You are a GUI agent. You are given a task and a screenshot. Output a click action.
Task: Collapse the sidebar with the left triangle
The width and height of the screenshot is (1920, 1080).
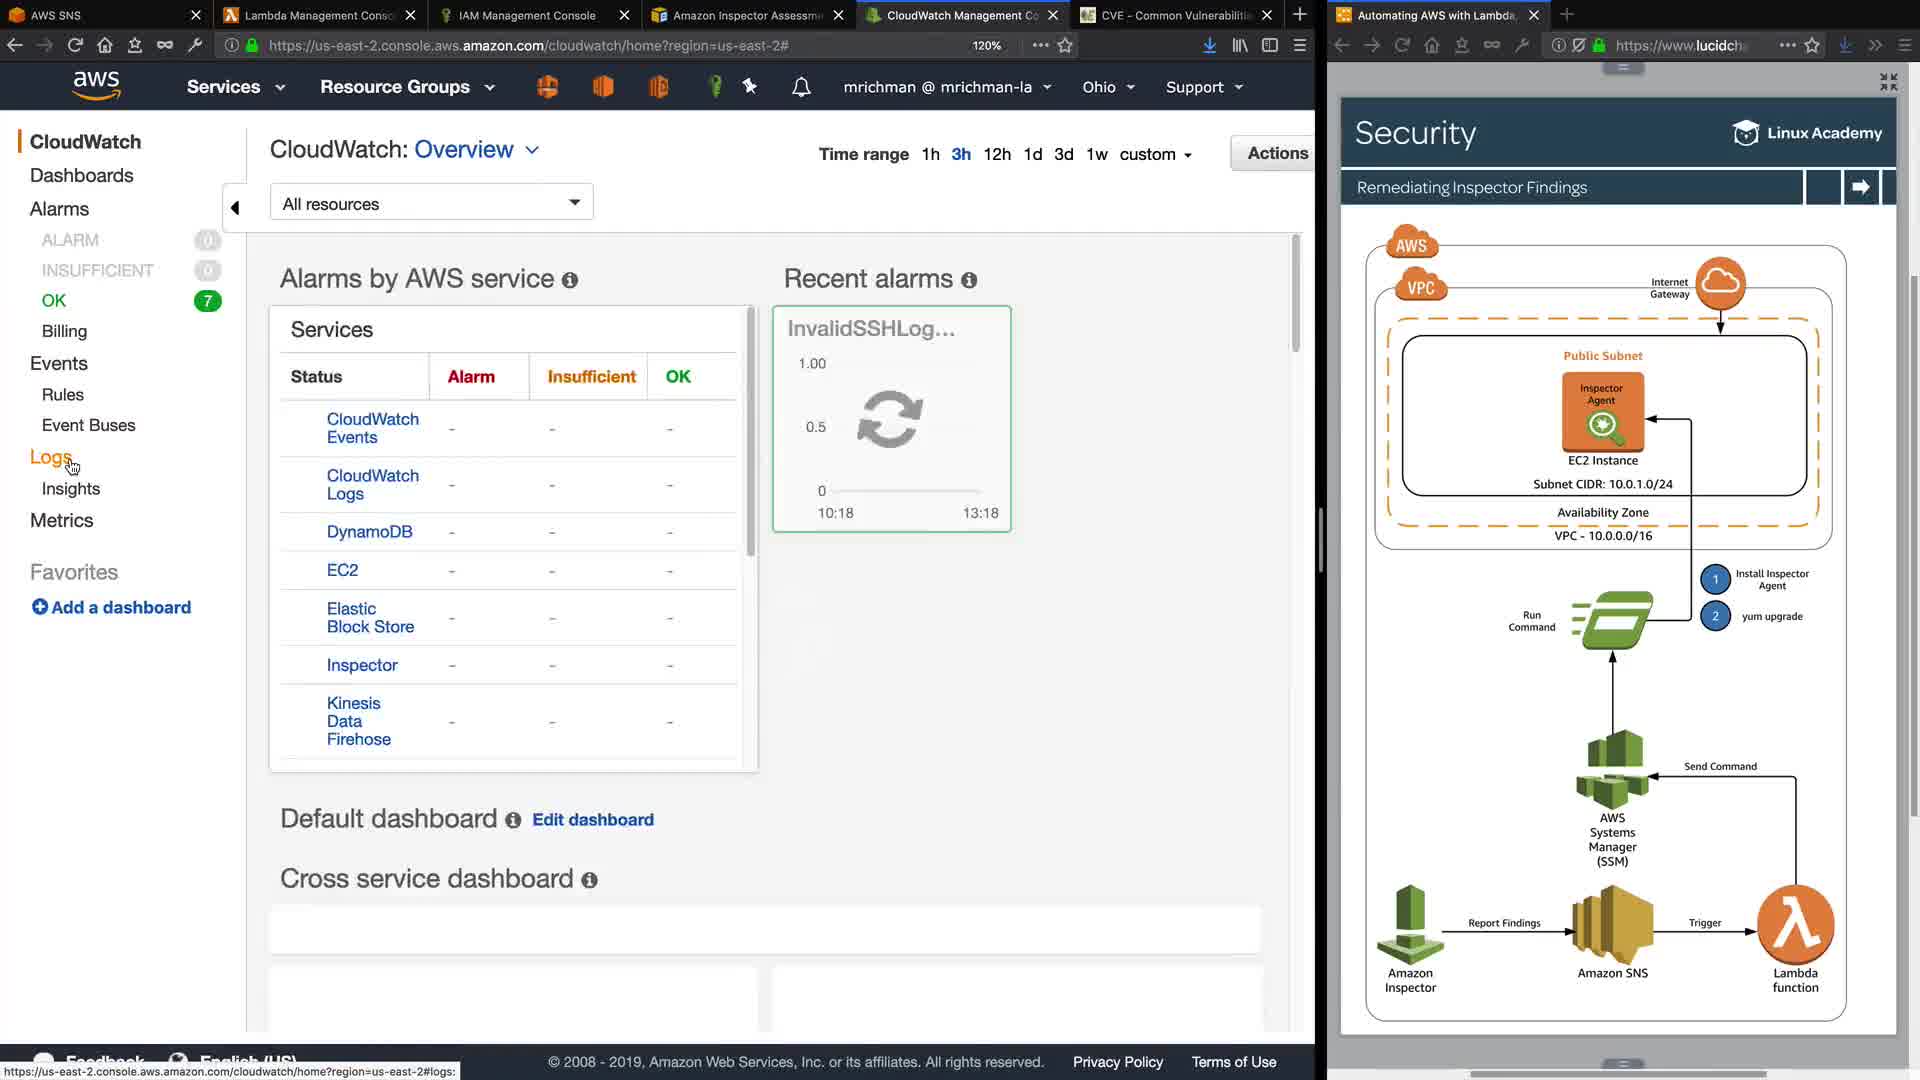pos(235,208)
